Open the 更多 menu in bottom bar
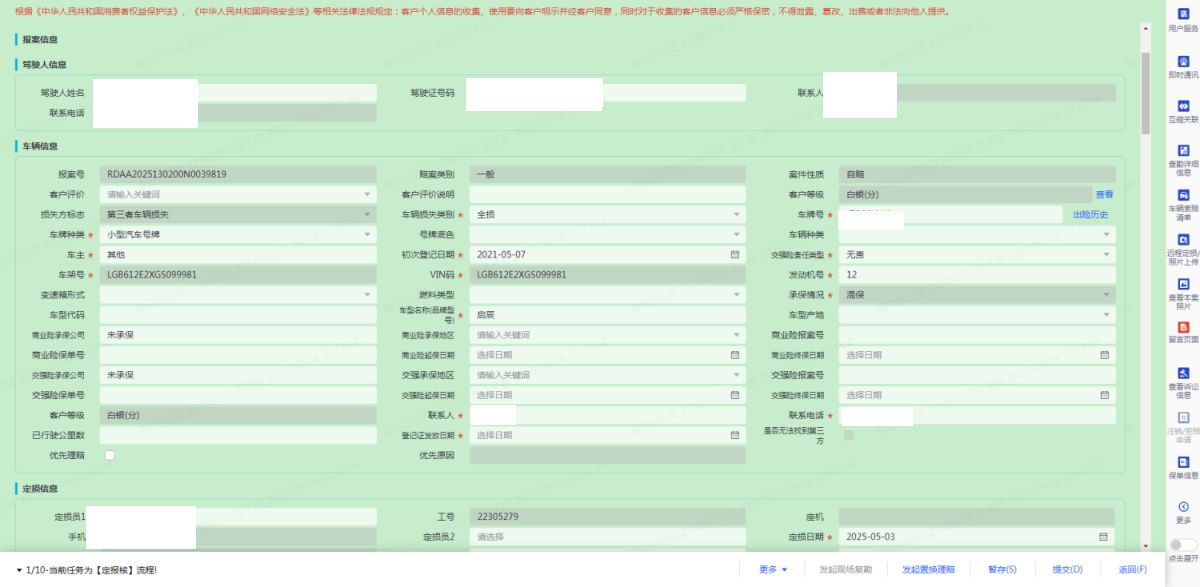 click(x=773, y=570)
